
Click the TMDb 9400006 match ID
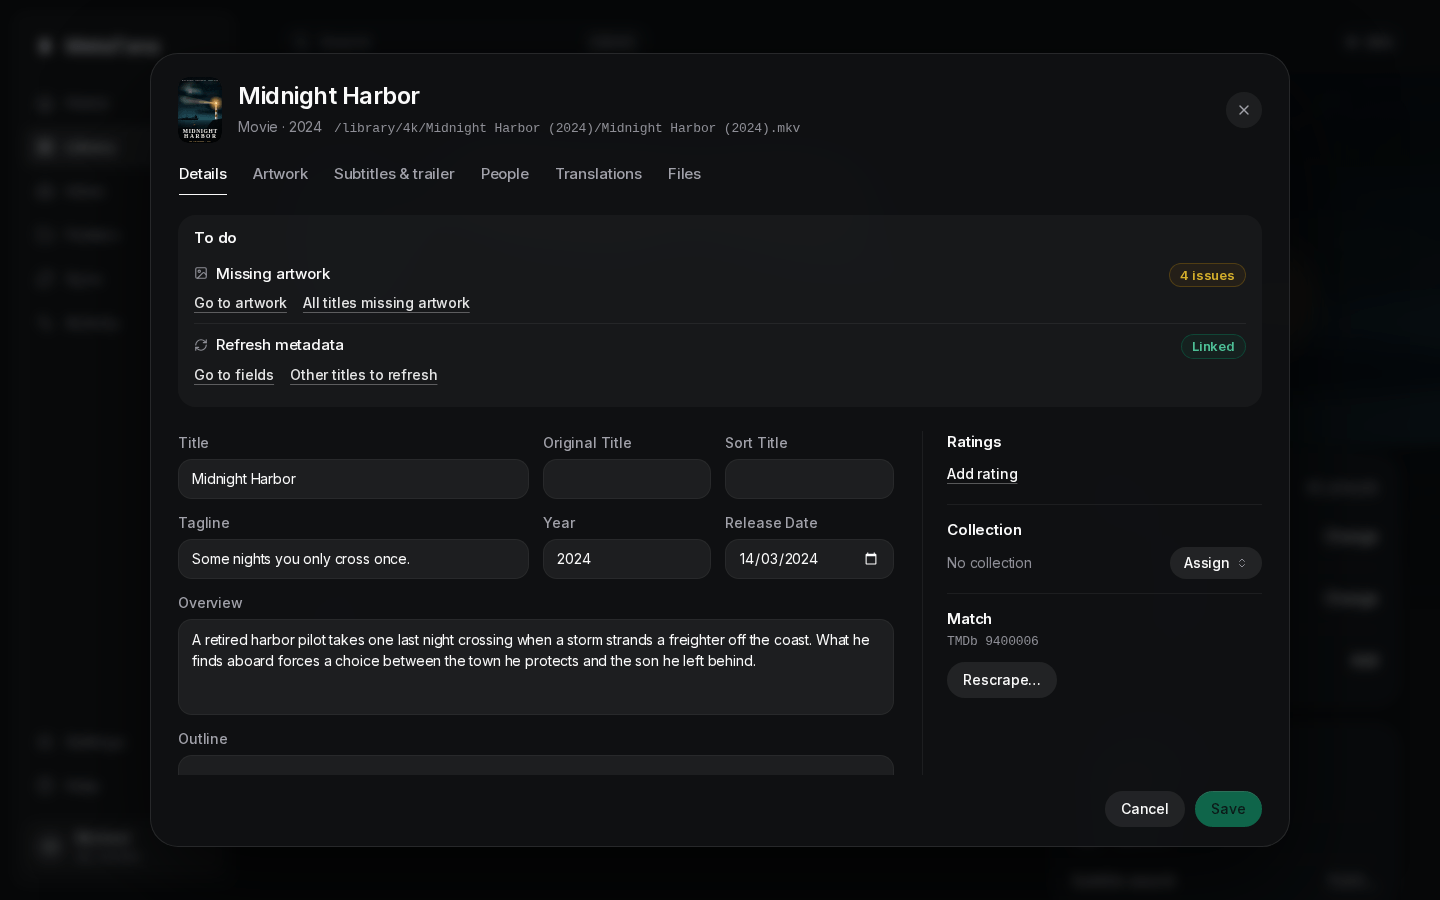click(x=993, y=641)
